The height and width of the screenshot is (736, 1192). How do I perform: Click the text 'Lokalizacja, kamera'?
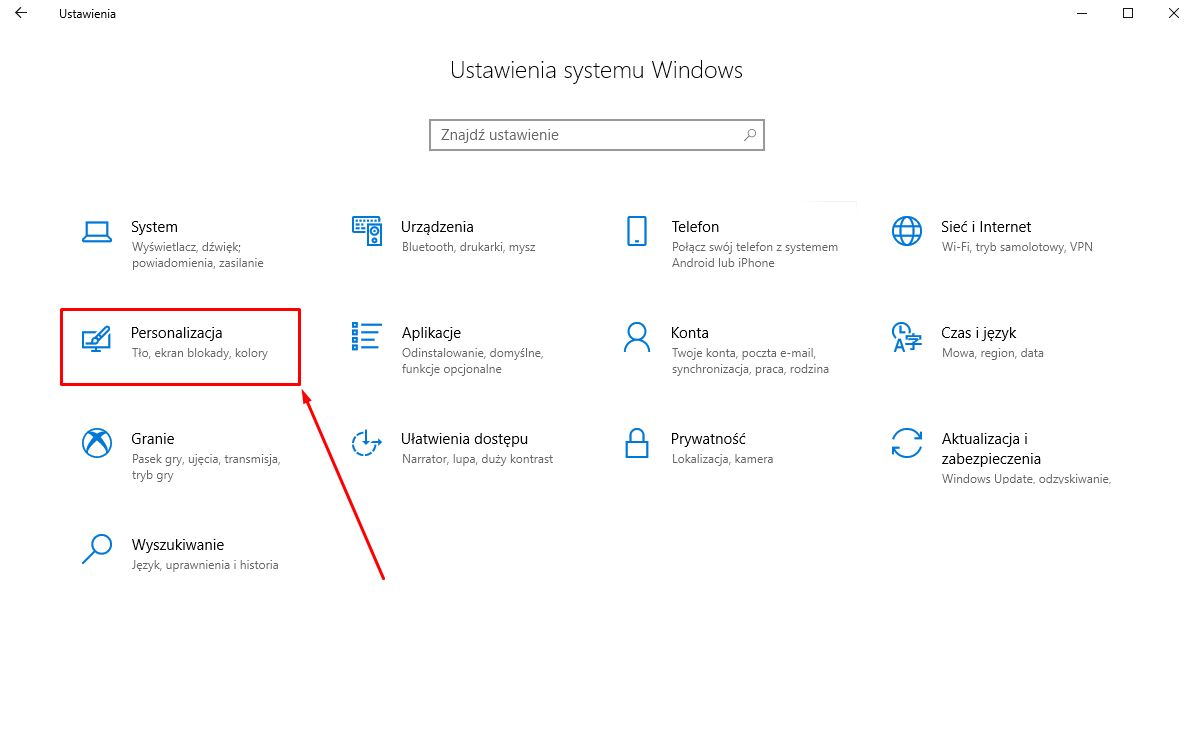[x=722, y=459]
